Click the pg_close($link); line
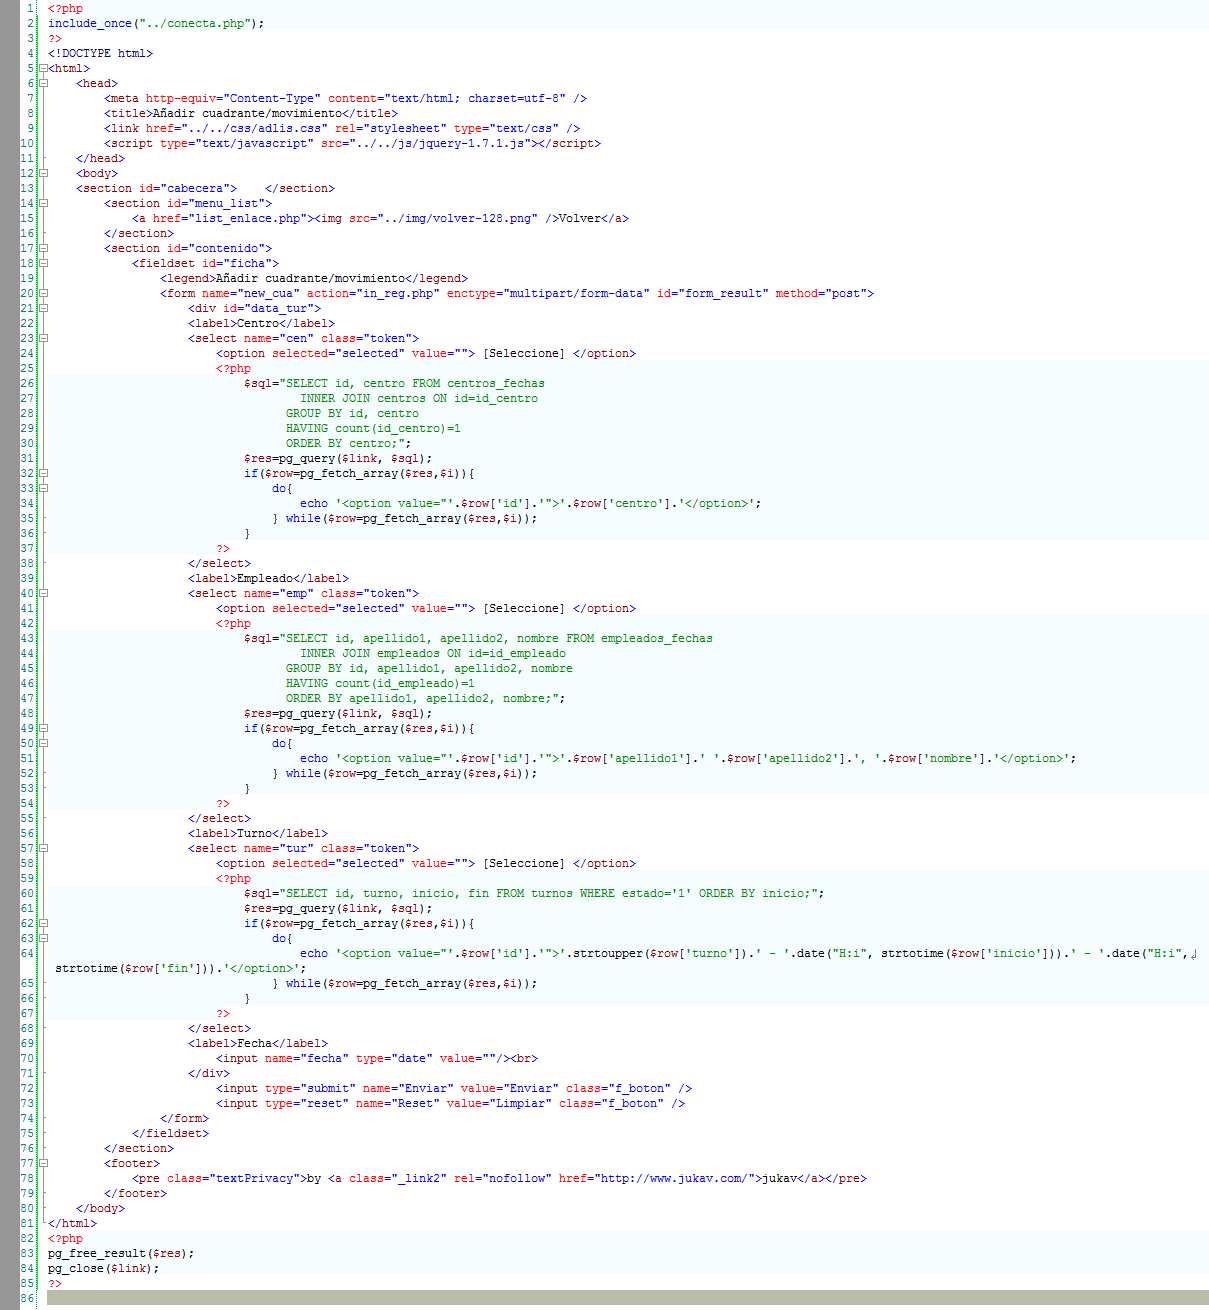Viewport: 1209px width, 1310px height. (103, 1268)
